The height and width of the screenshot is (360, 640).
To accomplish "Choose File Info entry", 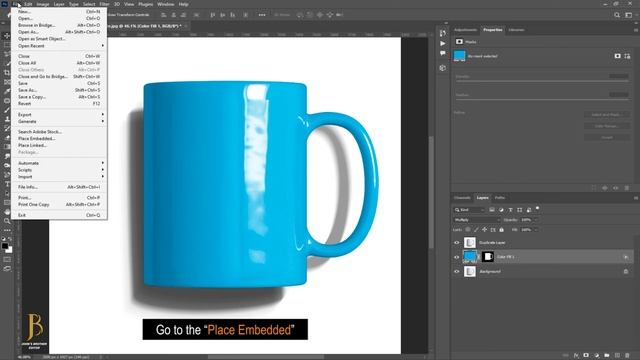I will coord(59,187).
